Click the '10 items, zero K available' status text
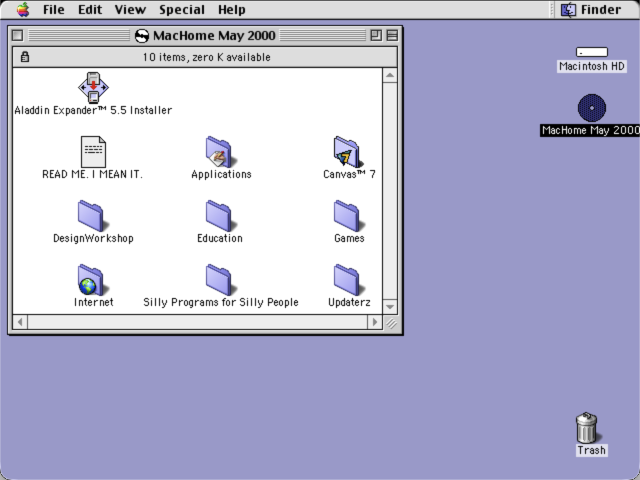The width and height of the screenshot is (640, 480). tap(207, 57)
